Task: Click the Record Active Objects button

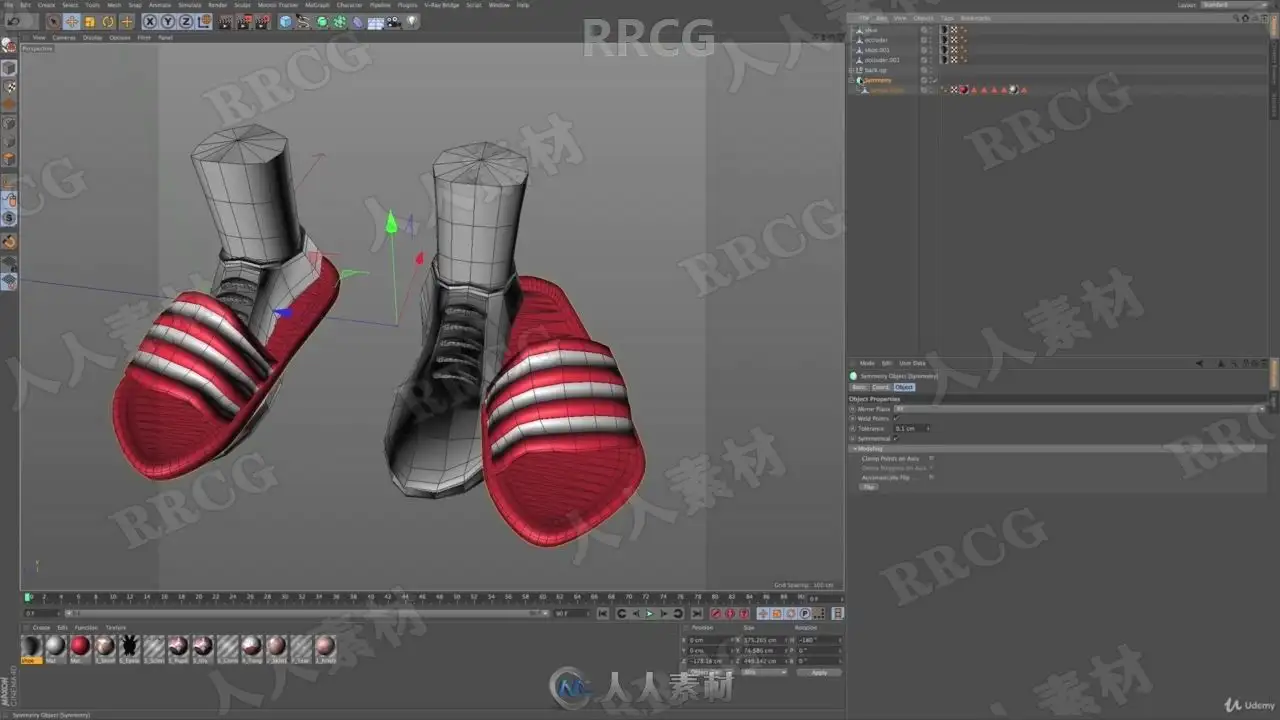Action: point(716,614)
